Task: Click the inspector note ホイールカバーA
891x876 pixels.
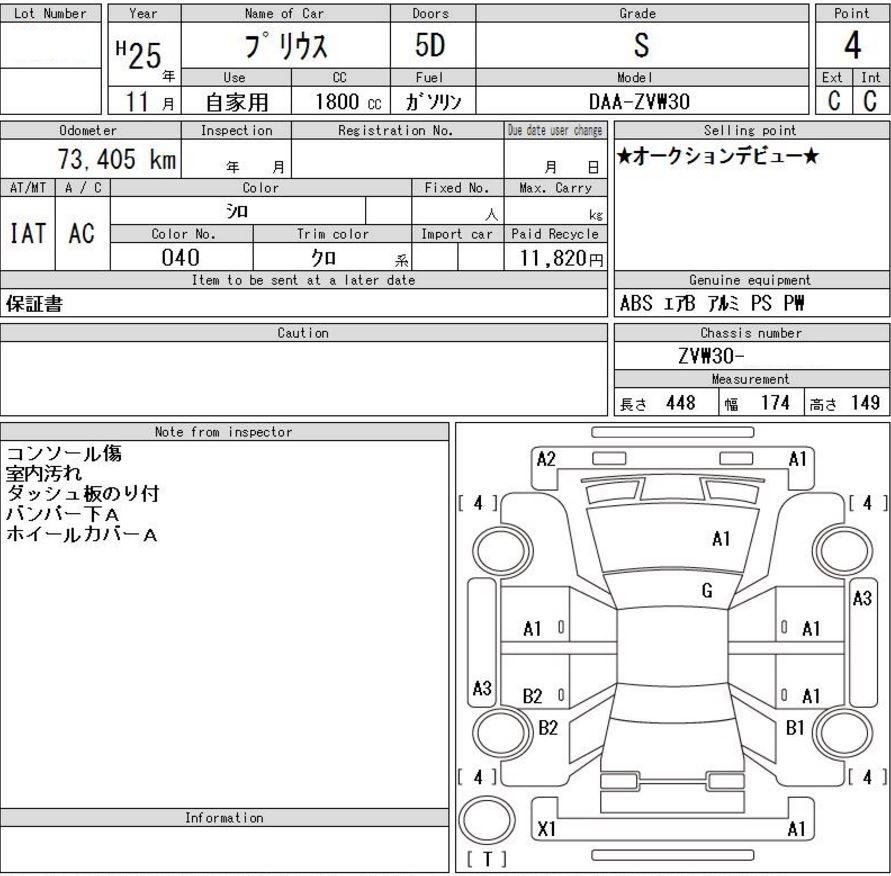Action: (x=81, y=534)
